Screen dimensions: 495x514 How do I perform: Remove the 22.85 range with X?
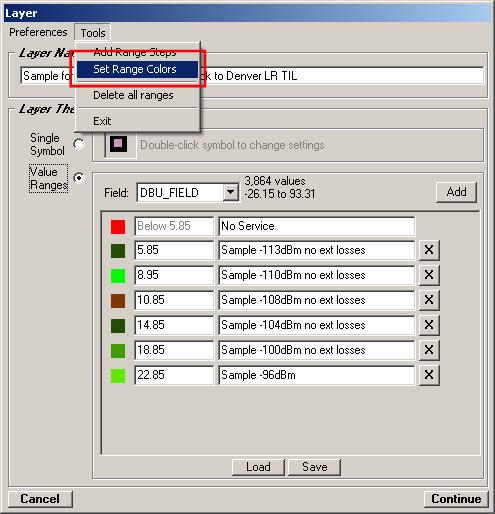[x=429, y=375]
